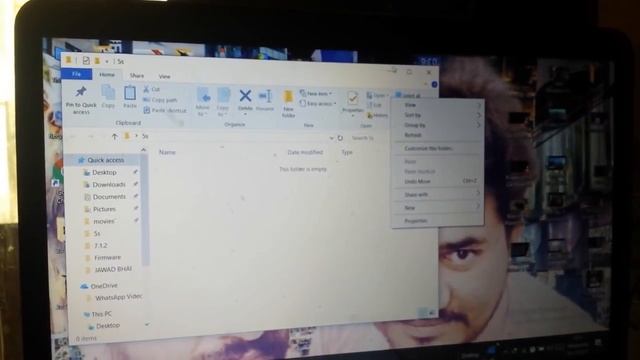Select OneDrive in the navigation pane

(104, 286)
